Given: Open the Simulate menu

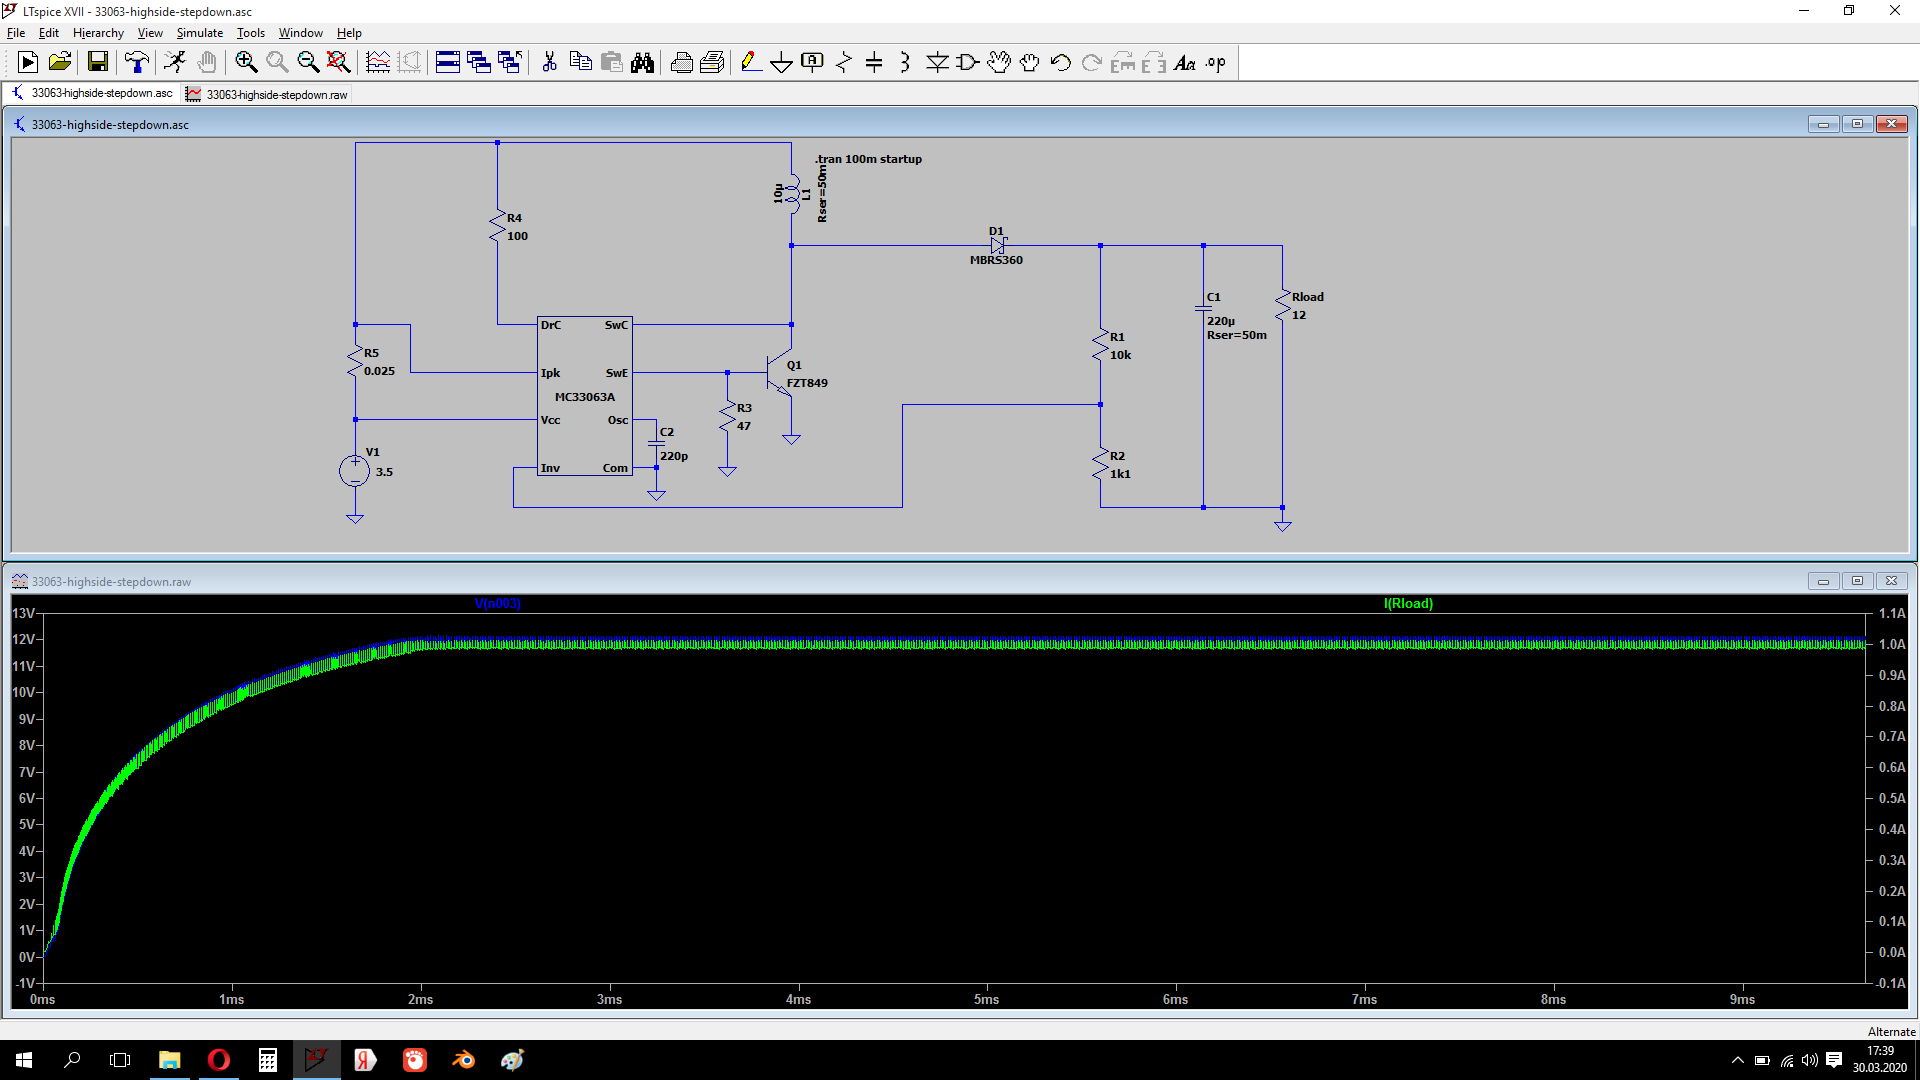Looking at the screenshot, I should 200,33.
